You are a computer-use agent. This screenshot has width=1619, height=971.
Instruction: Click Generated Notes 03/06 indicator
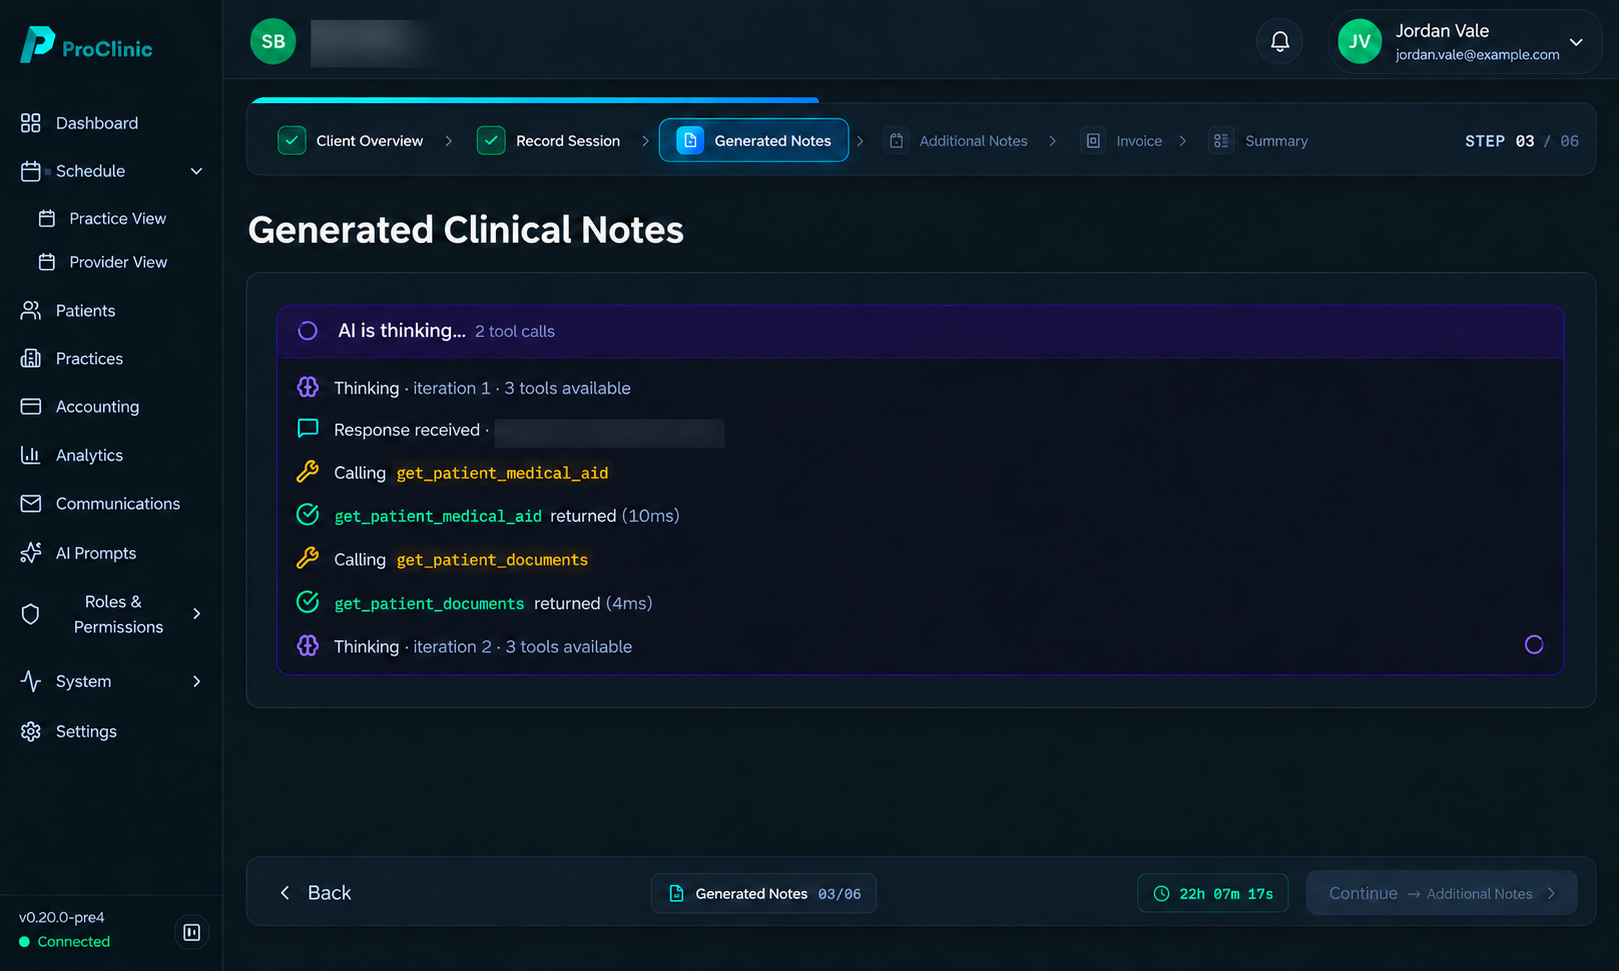pos(764,894)
